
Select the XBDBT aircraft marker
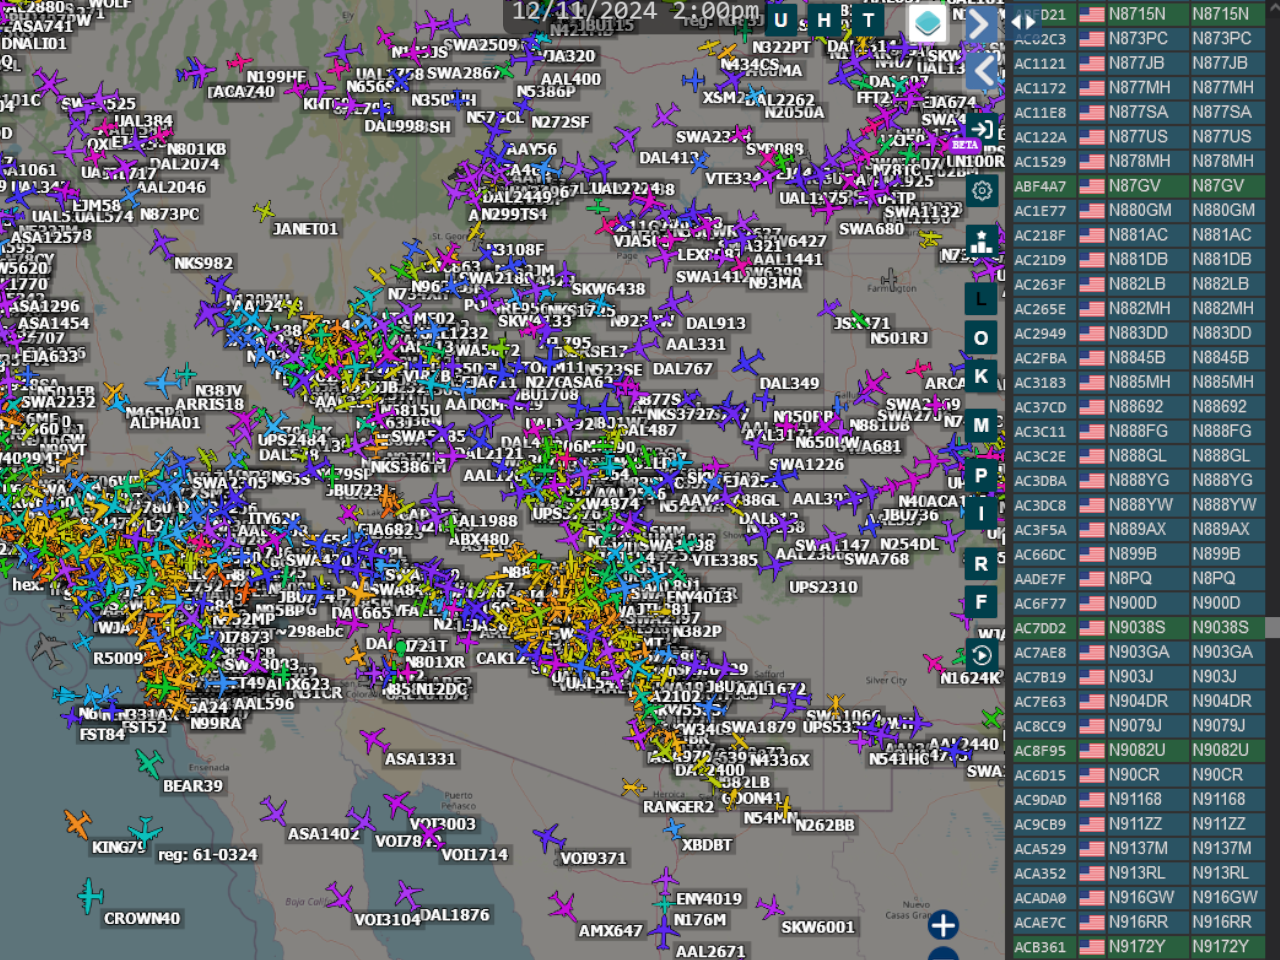674,828
